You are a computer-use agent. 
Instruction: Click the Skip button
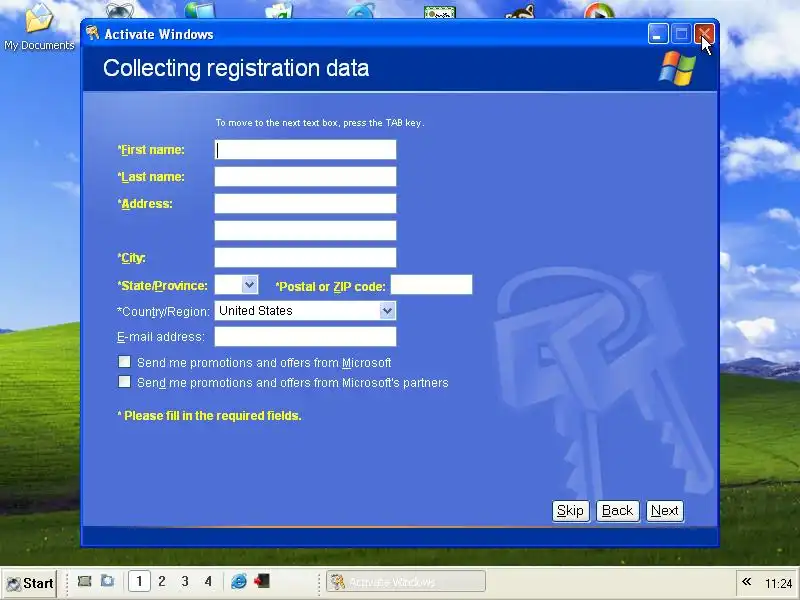(x=570, y=511)
